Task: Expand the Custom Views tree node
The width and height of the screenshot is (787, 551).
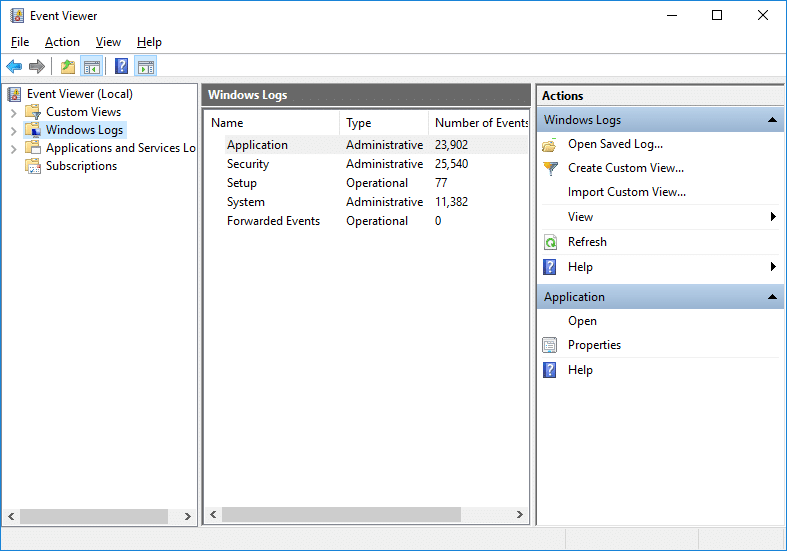Action: click(x=13, y=112)
